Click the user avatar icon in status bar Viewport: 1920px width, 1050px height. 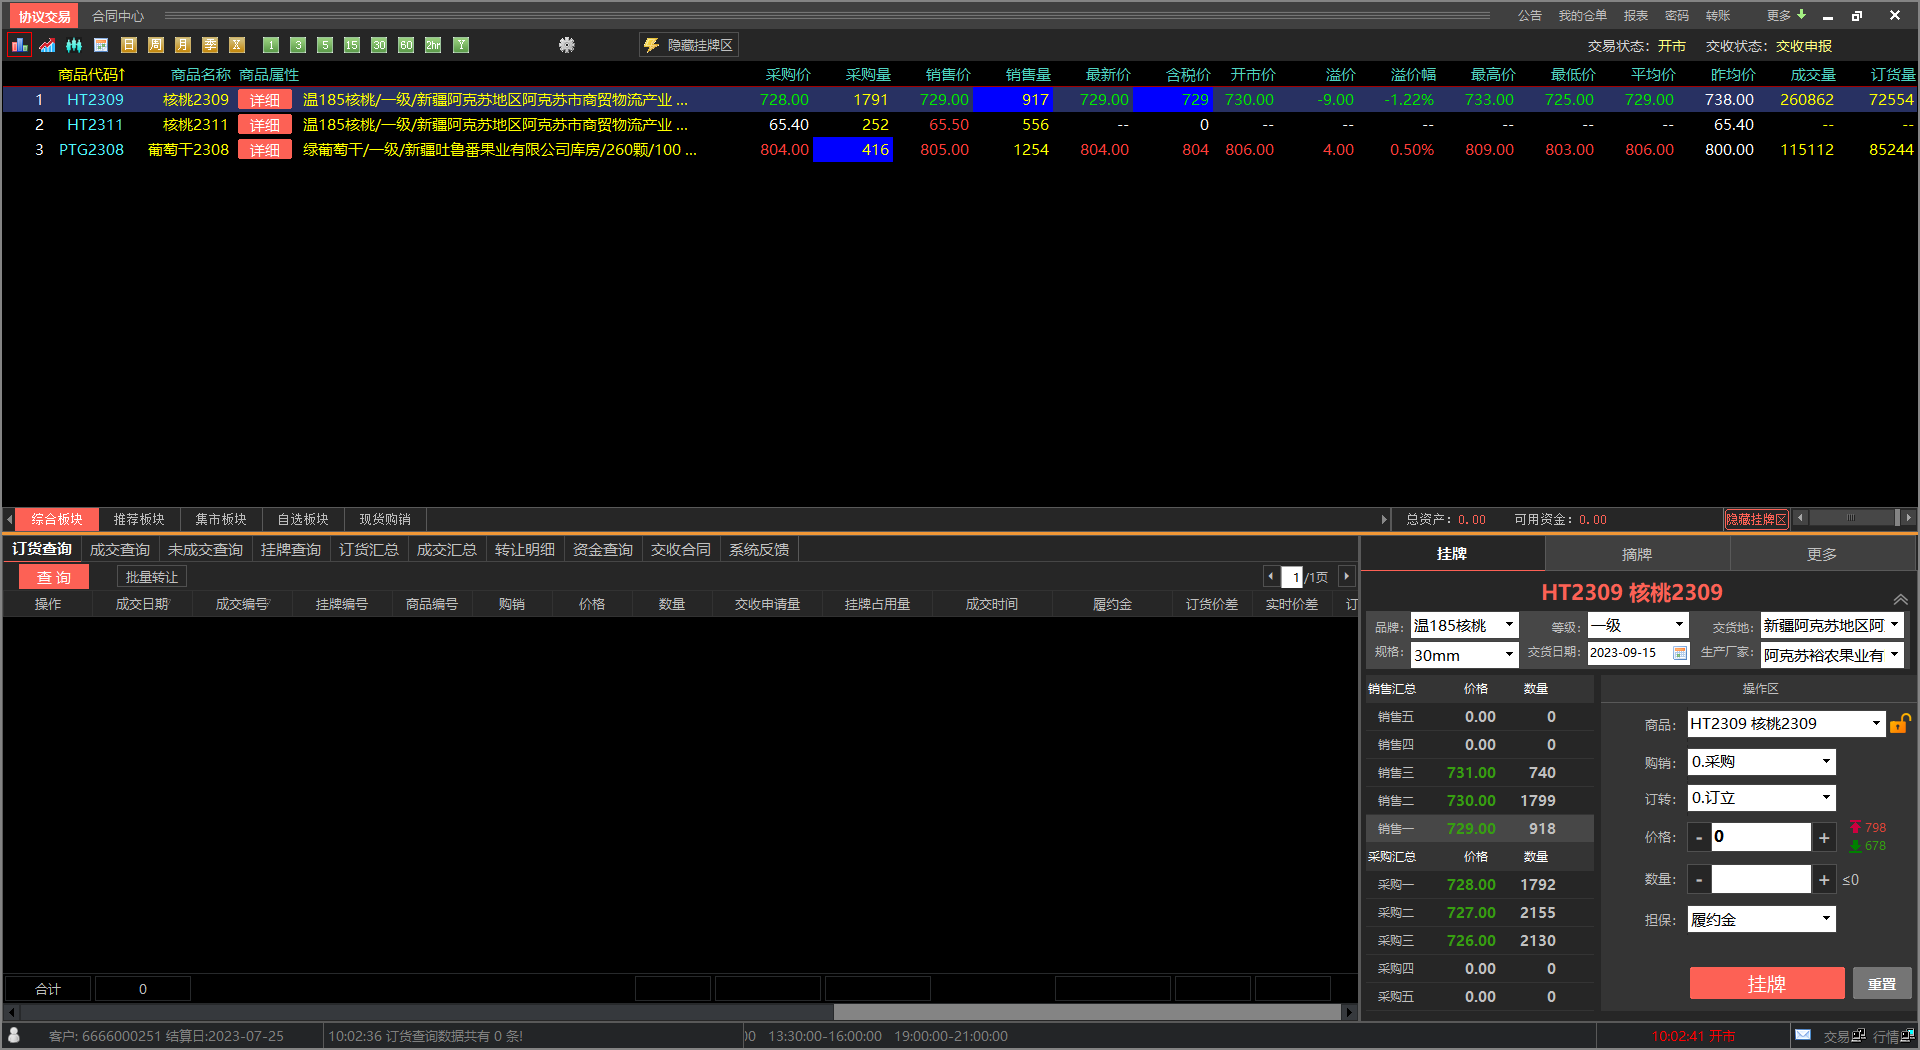coord(14,1035)
